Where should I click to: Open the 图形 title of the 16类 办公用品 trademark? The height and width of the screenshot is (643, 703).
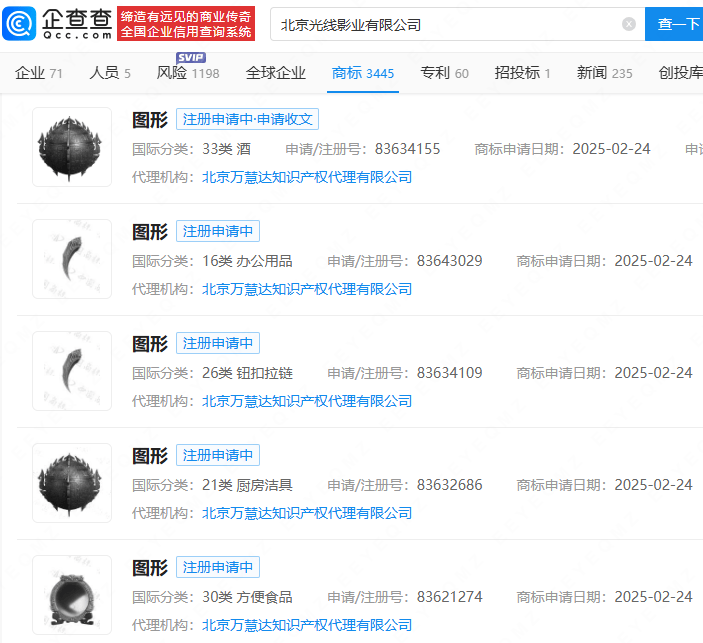tap(150, 232)
